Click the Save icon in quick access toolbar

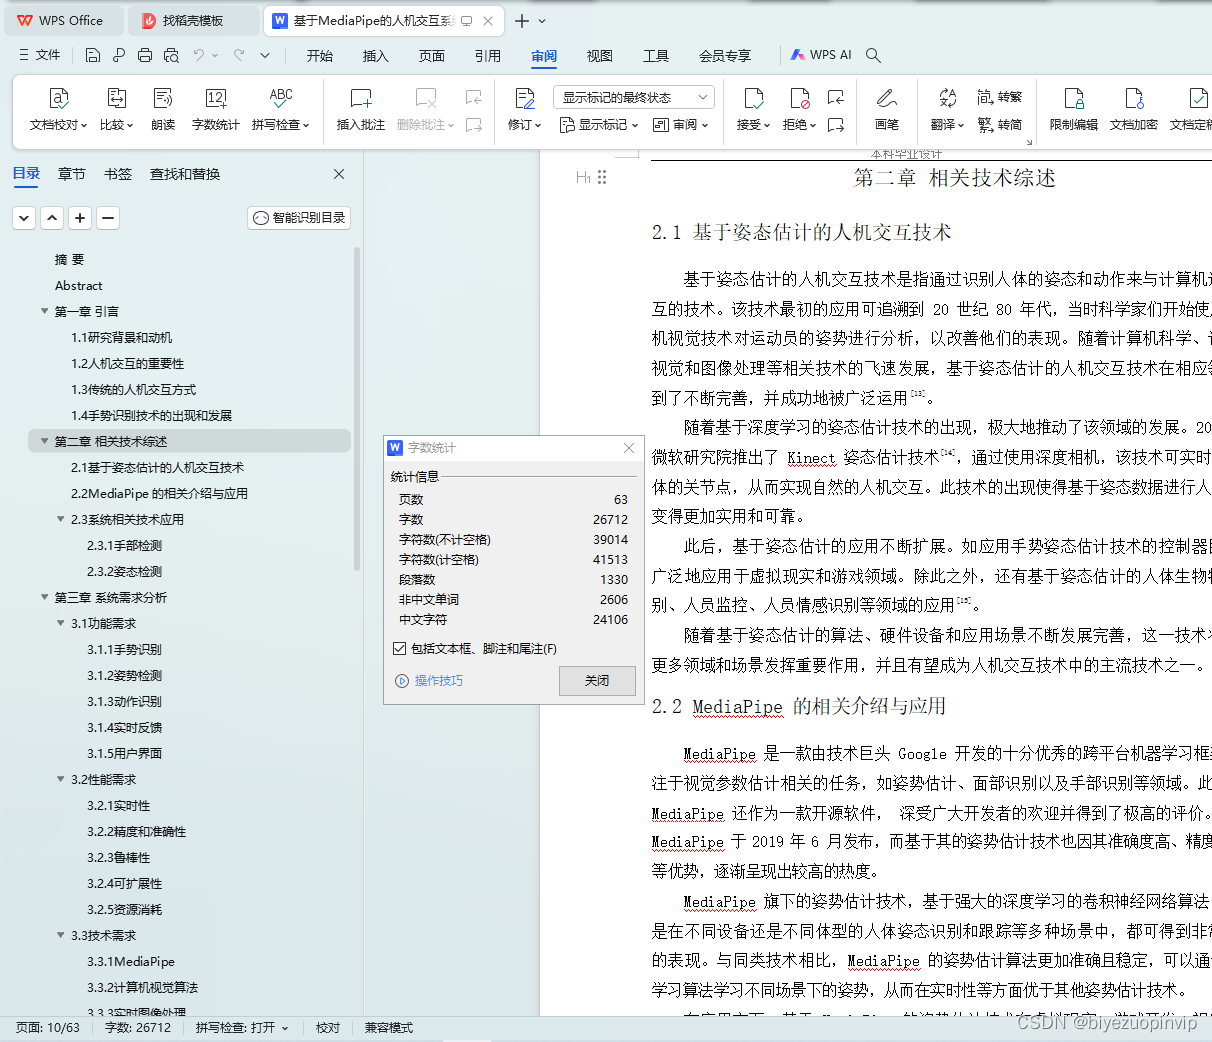[93, 55]
